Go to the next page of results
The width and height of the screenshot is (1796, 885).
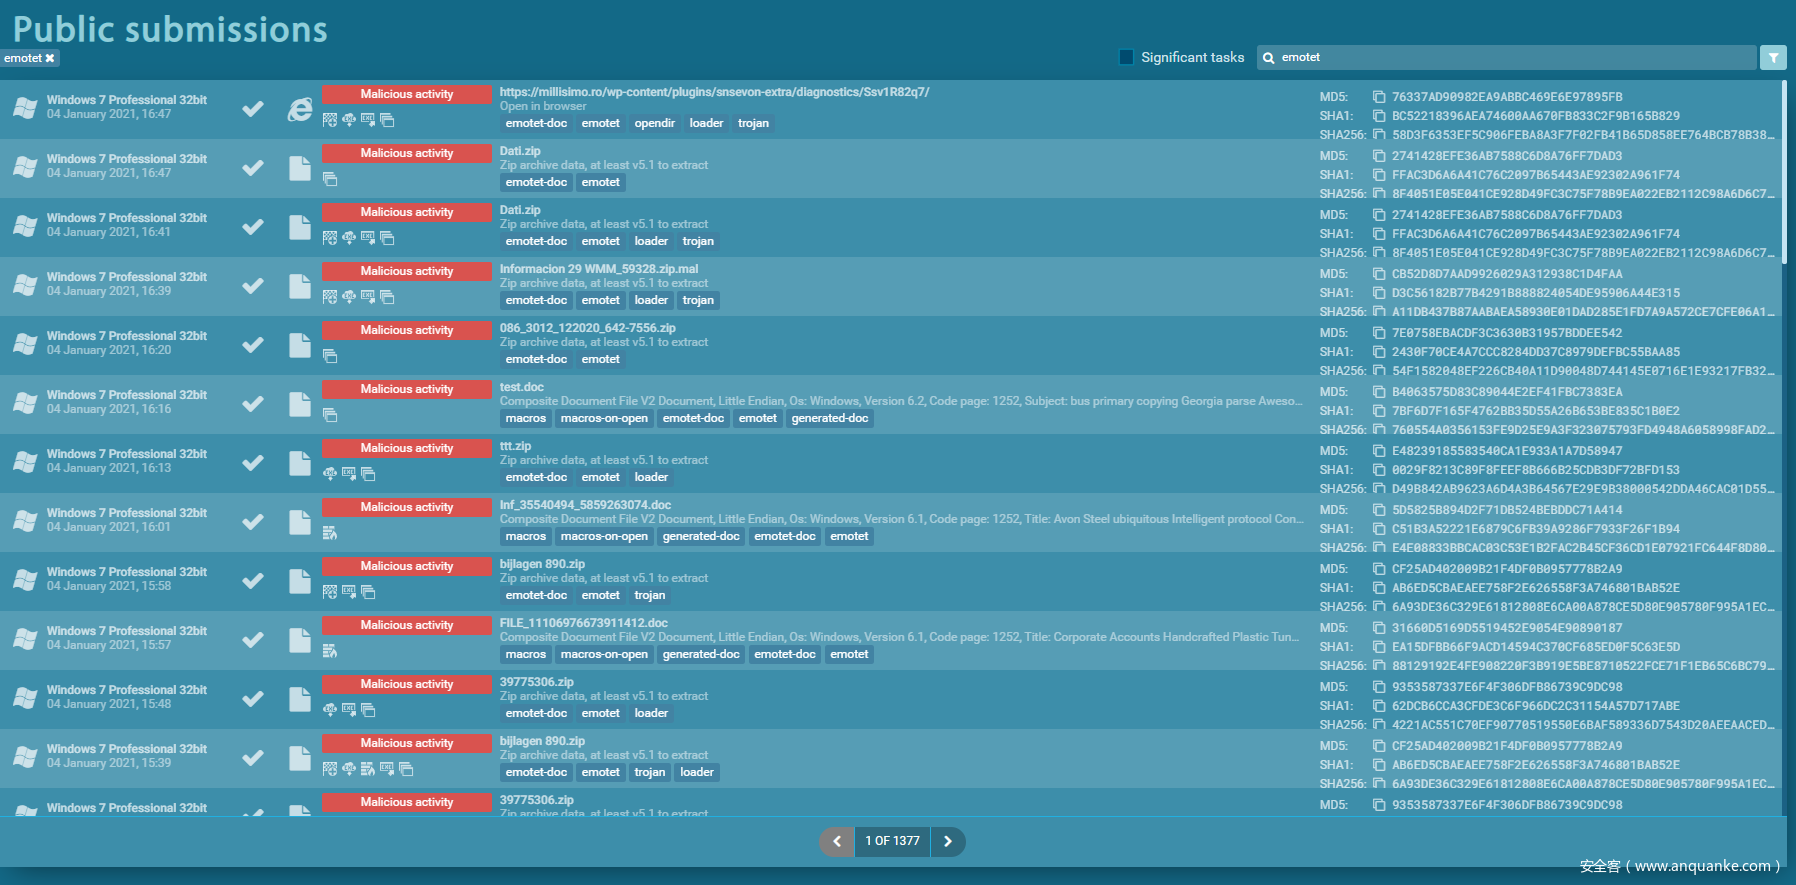pos(948,842)
